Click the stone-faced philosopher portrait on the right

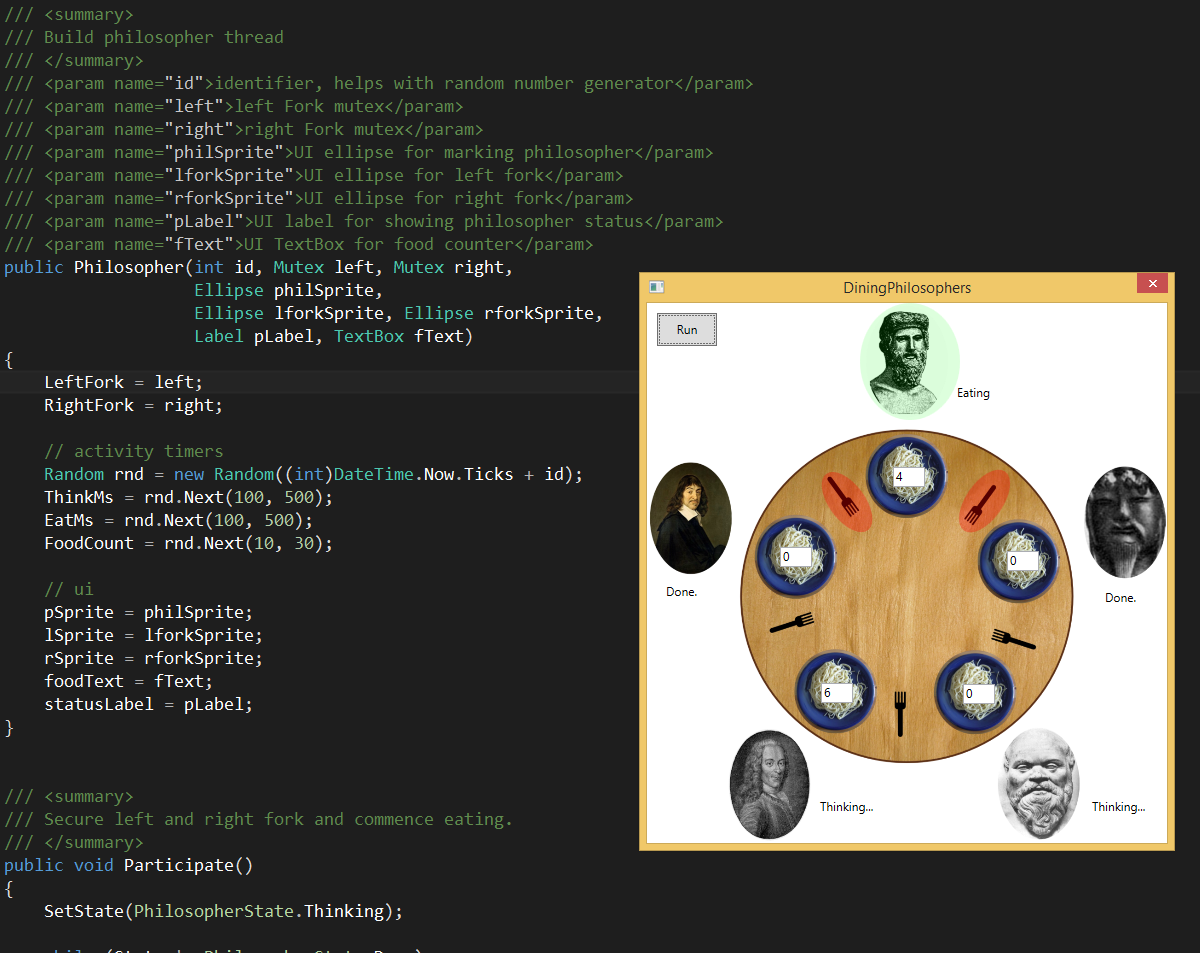coord(1124,521)
